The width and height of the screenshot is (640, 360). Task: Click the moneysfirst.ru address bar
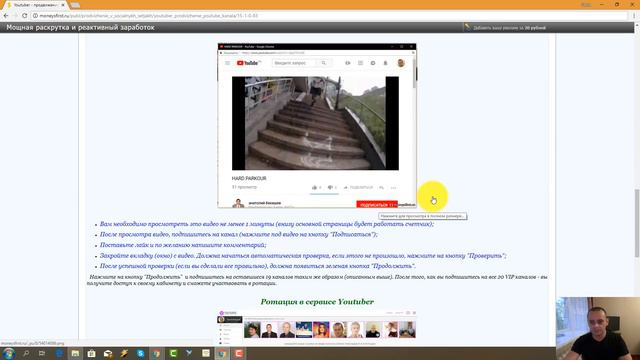pos(330,16)
